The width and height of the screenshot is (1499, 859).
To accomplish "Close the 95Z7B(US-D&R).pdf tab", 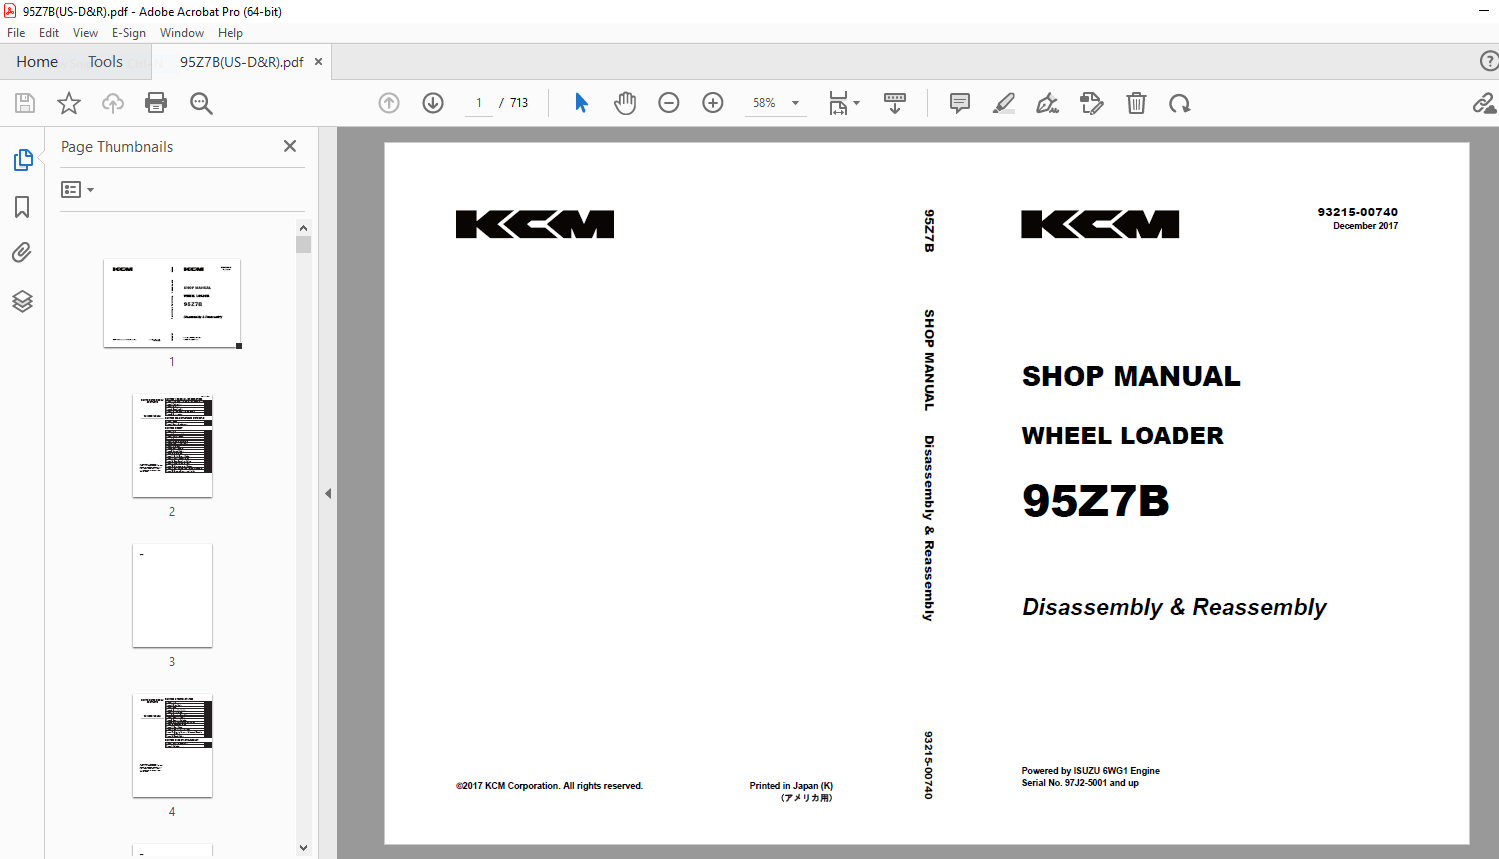I will coord(319,62).
